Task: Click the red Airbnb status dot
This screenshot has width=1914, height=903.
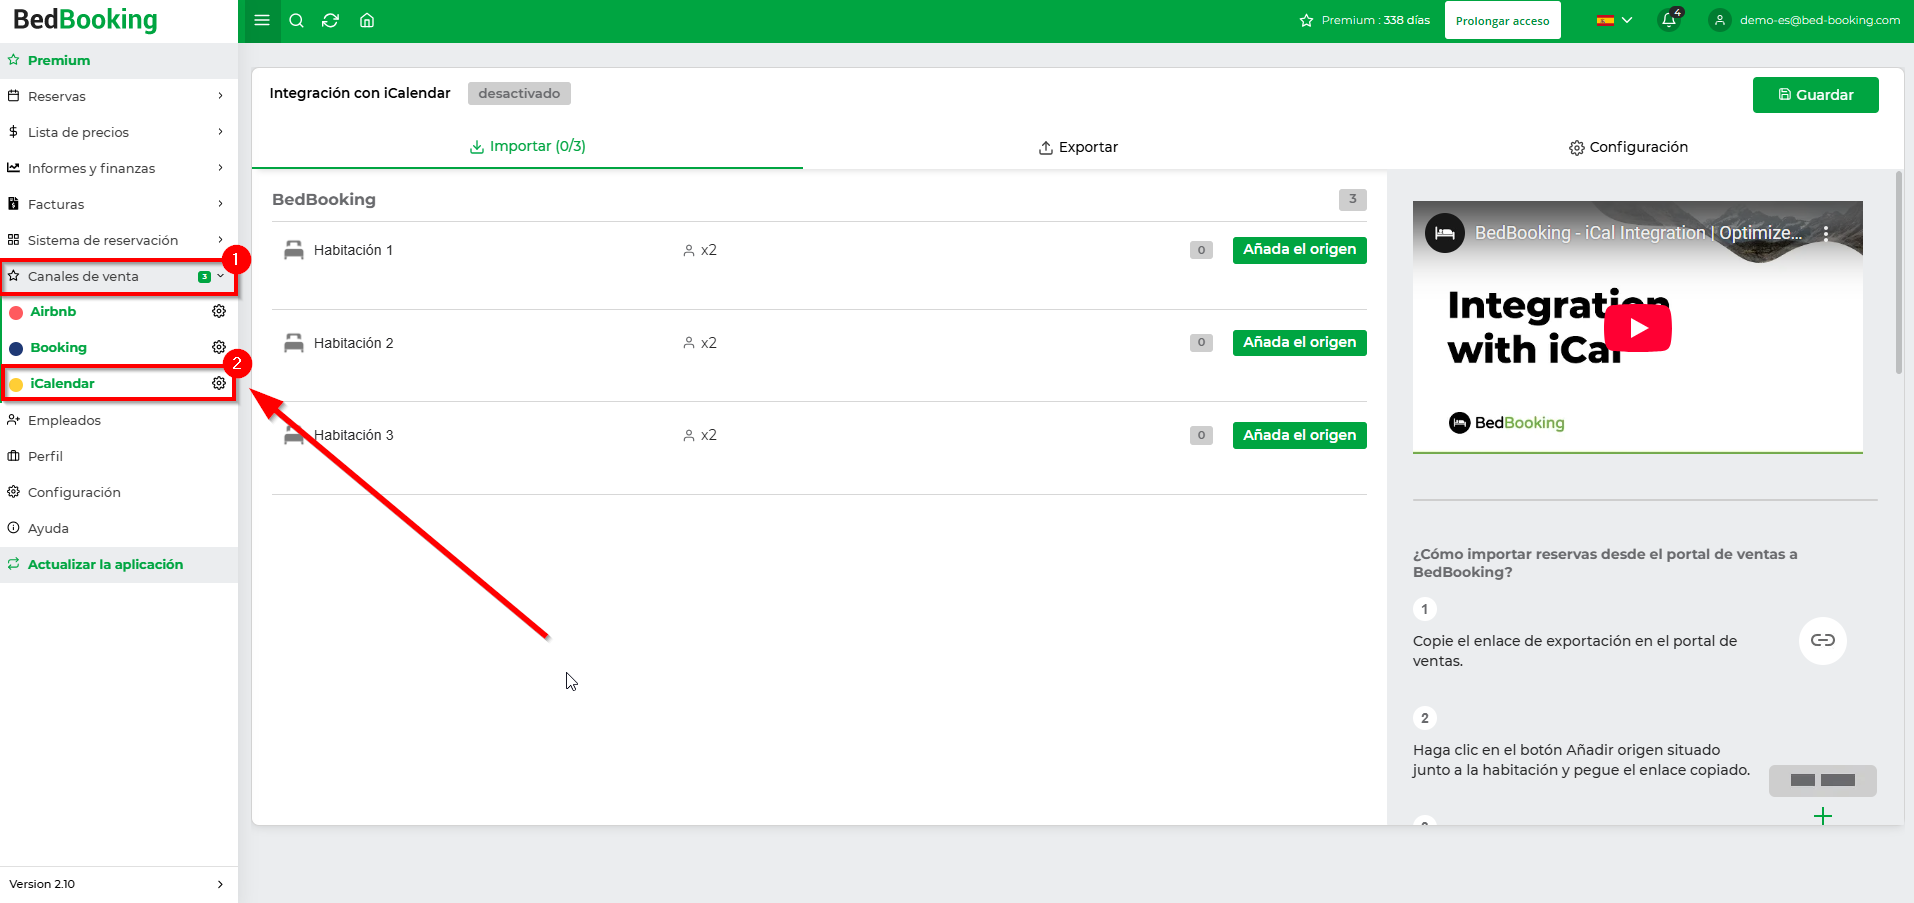Action: tap(16, 313)
